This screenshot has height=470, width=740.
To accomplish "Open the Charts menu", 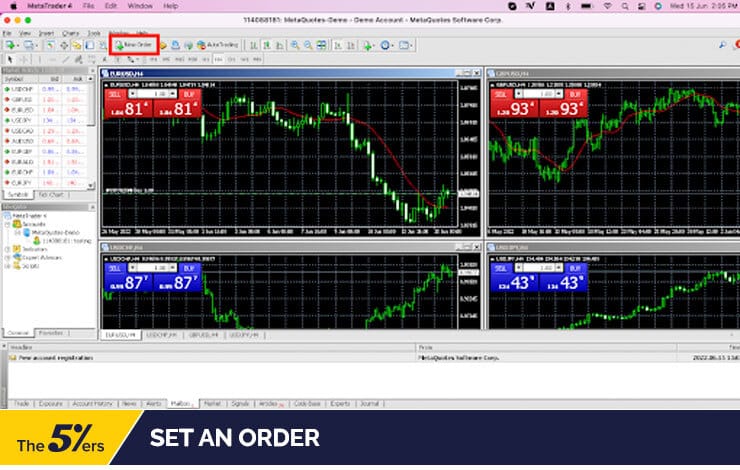I will coord(69,33).
